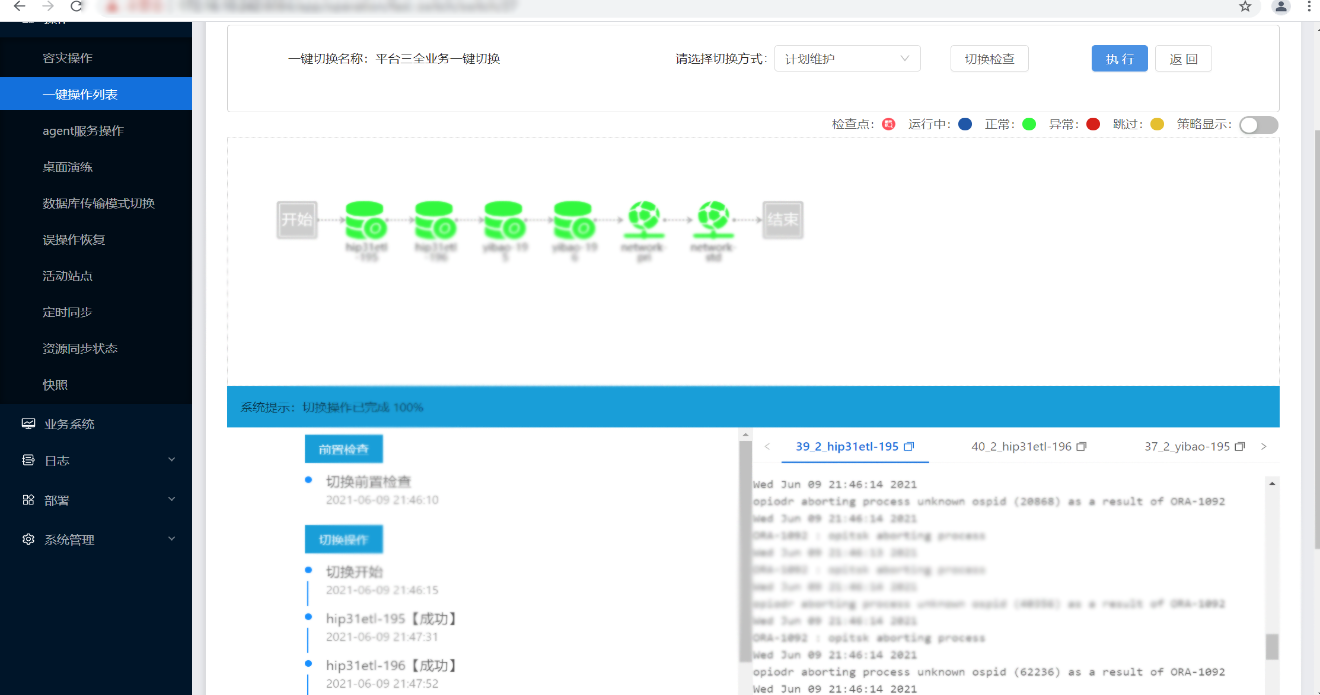
Task: Click the 结束 end node
Action: pyautogui.click(x=782, y=220)
